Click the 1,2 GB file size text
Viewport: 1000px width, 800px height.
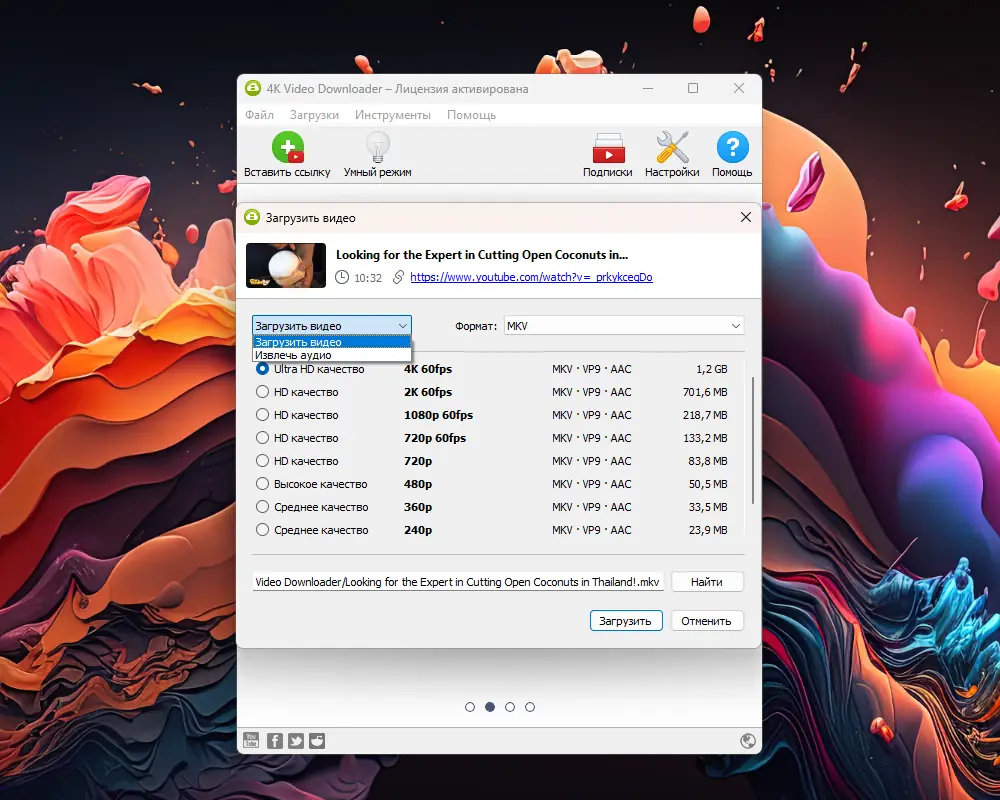[712, 369]
